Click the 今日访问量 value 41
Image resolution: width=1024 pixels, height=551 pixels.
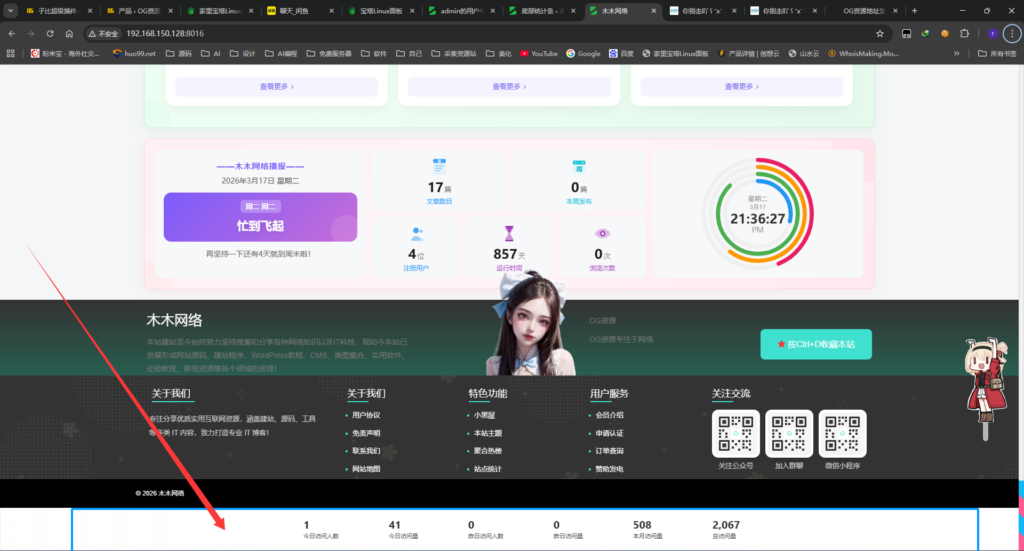(x=394, y=525)
